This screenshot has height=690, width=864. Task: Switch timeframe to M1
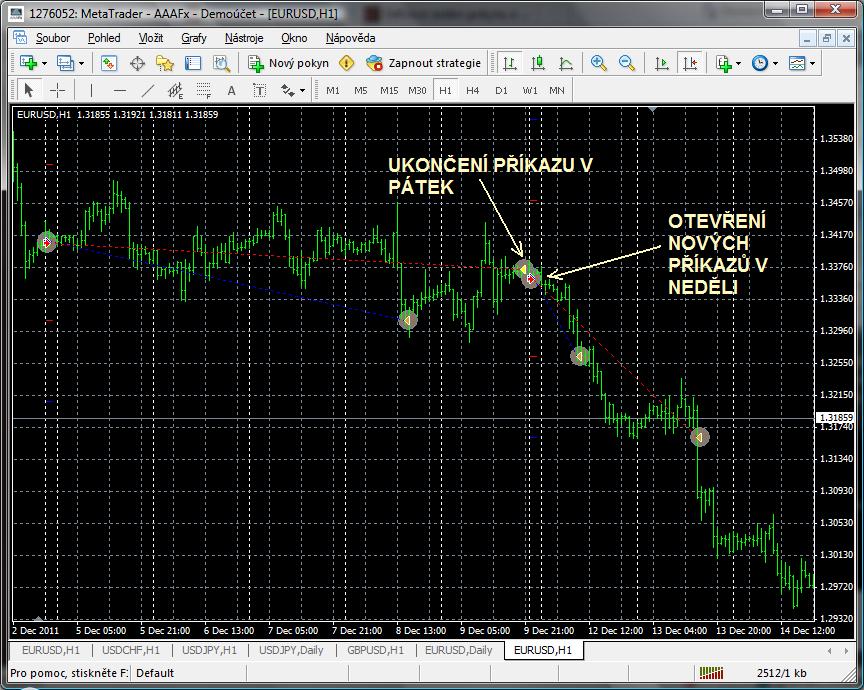click(x=333, y=90)
